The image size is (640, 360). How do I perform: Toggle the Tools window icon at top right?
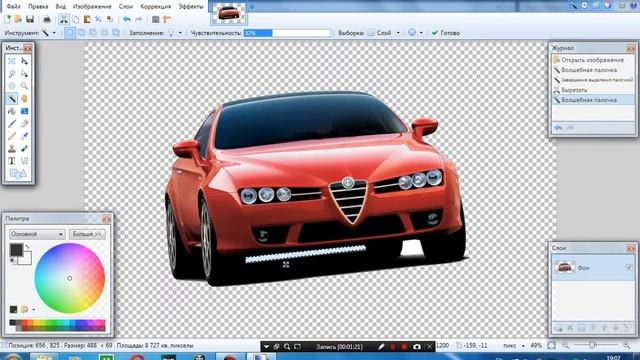[574, 5]
